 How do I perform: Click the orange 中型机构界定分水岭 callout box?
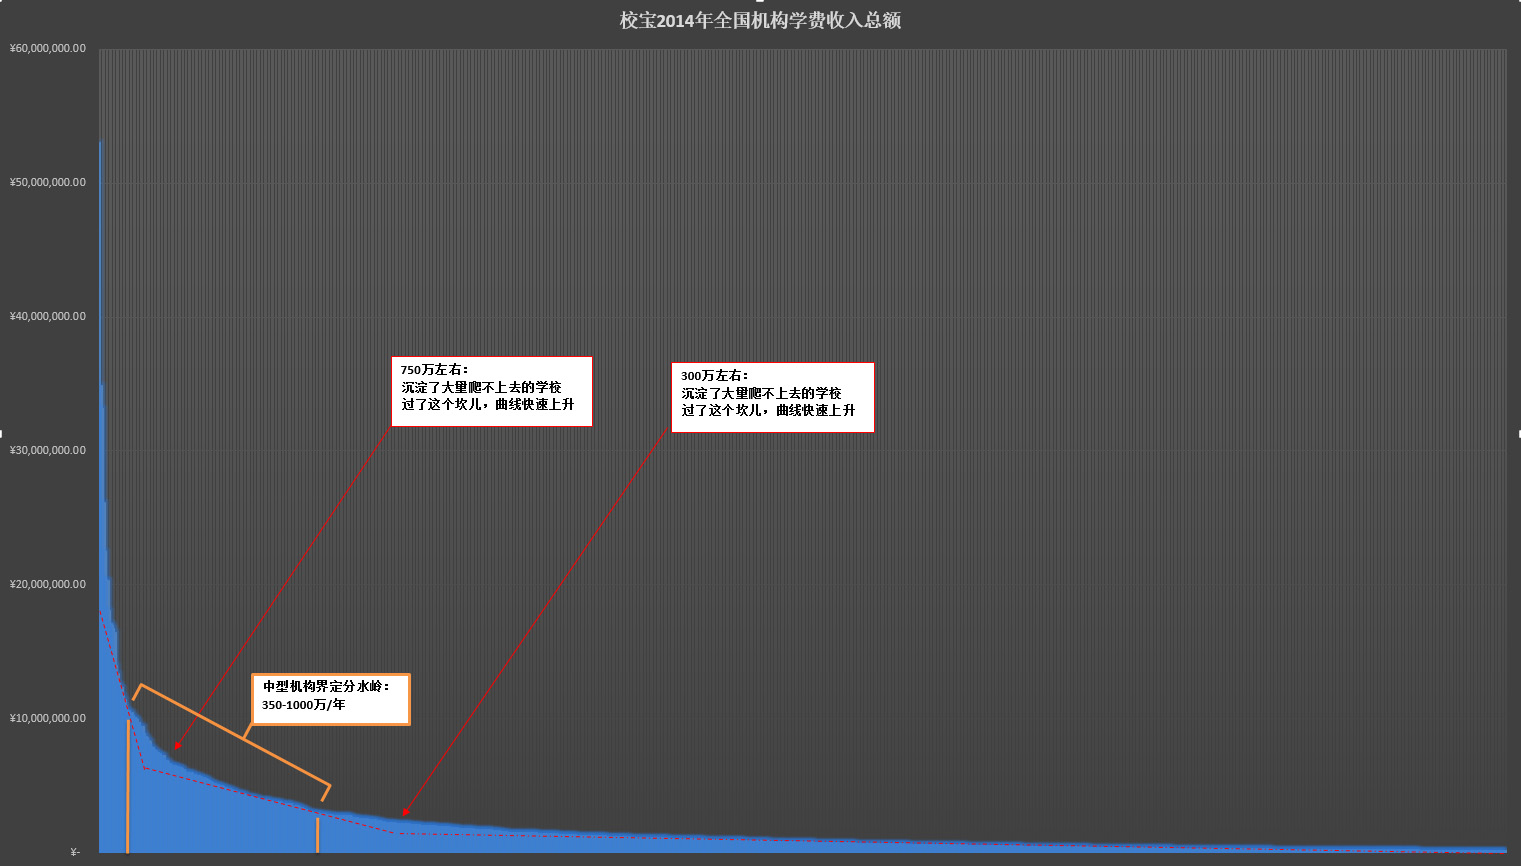pos(330,699)
